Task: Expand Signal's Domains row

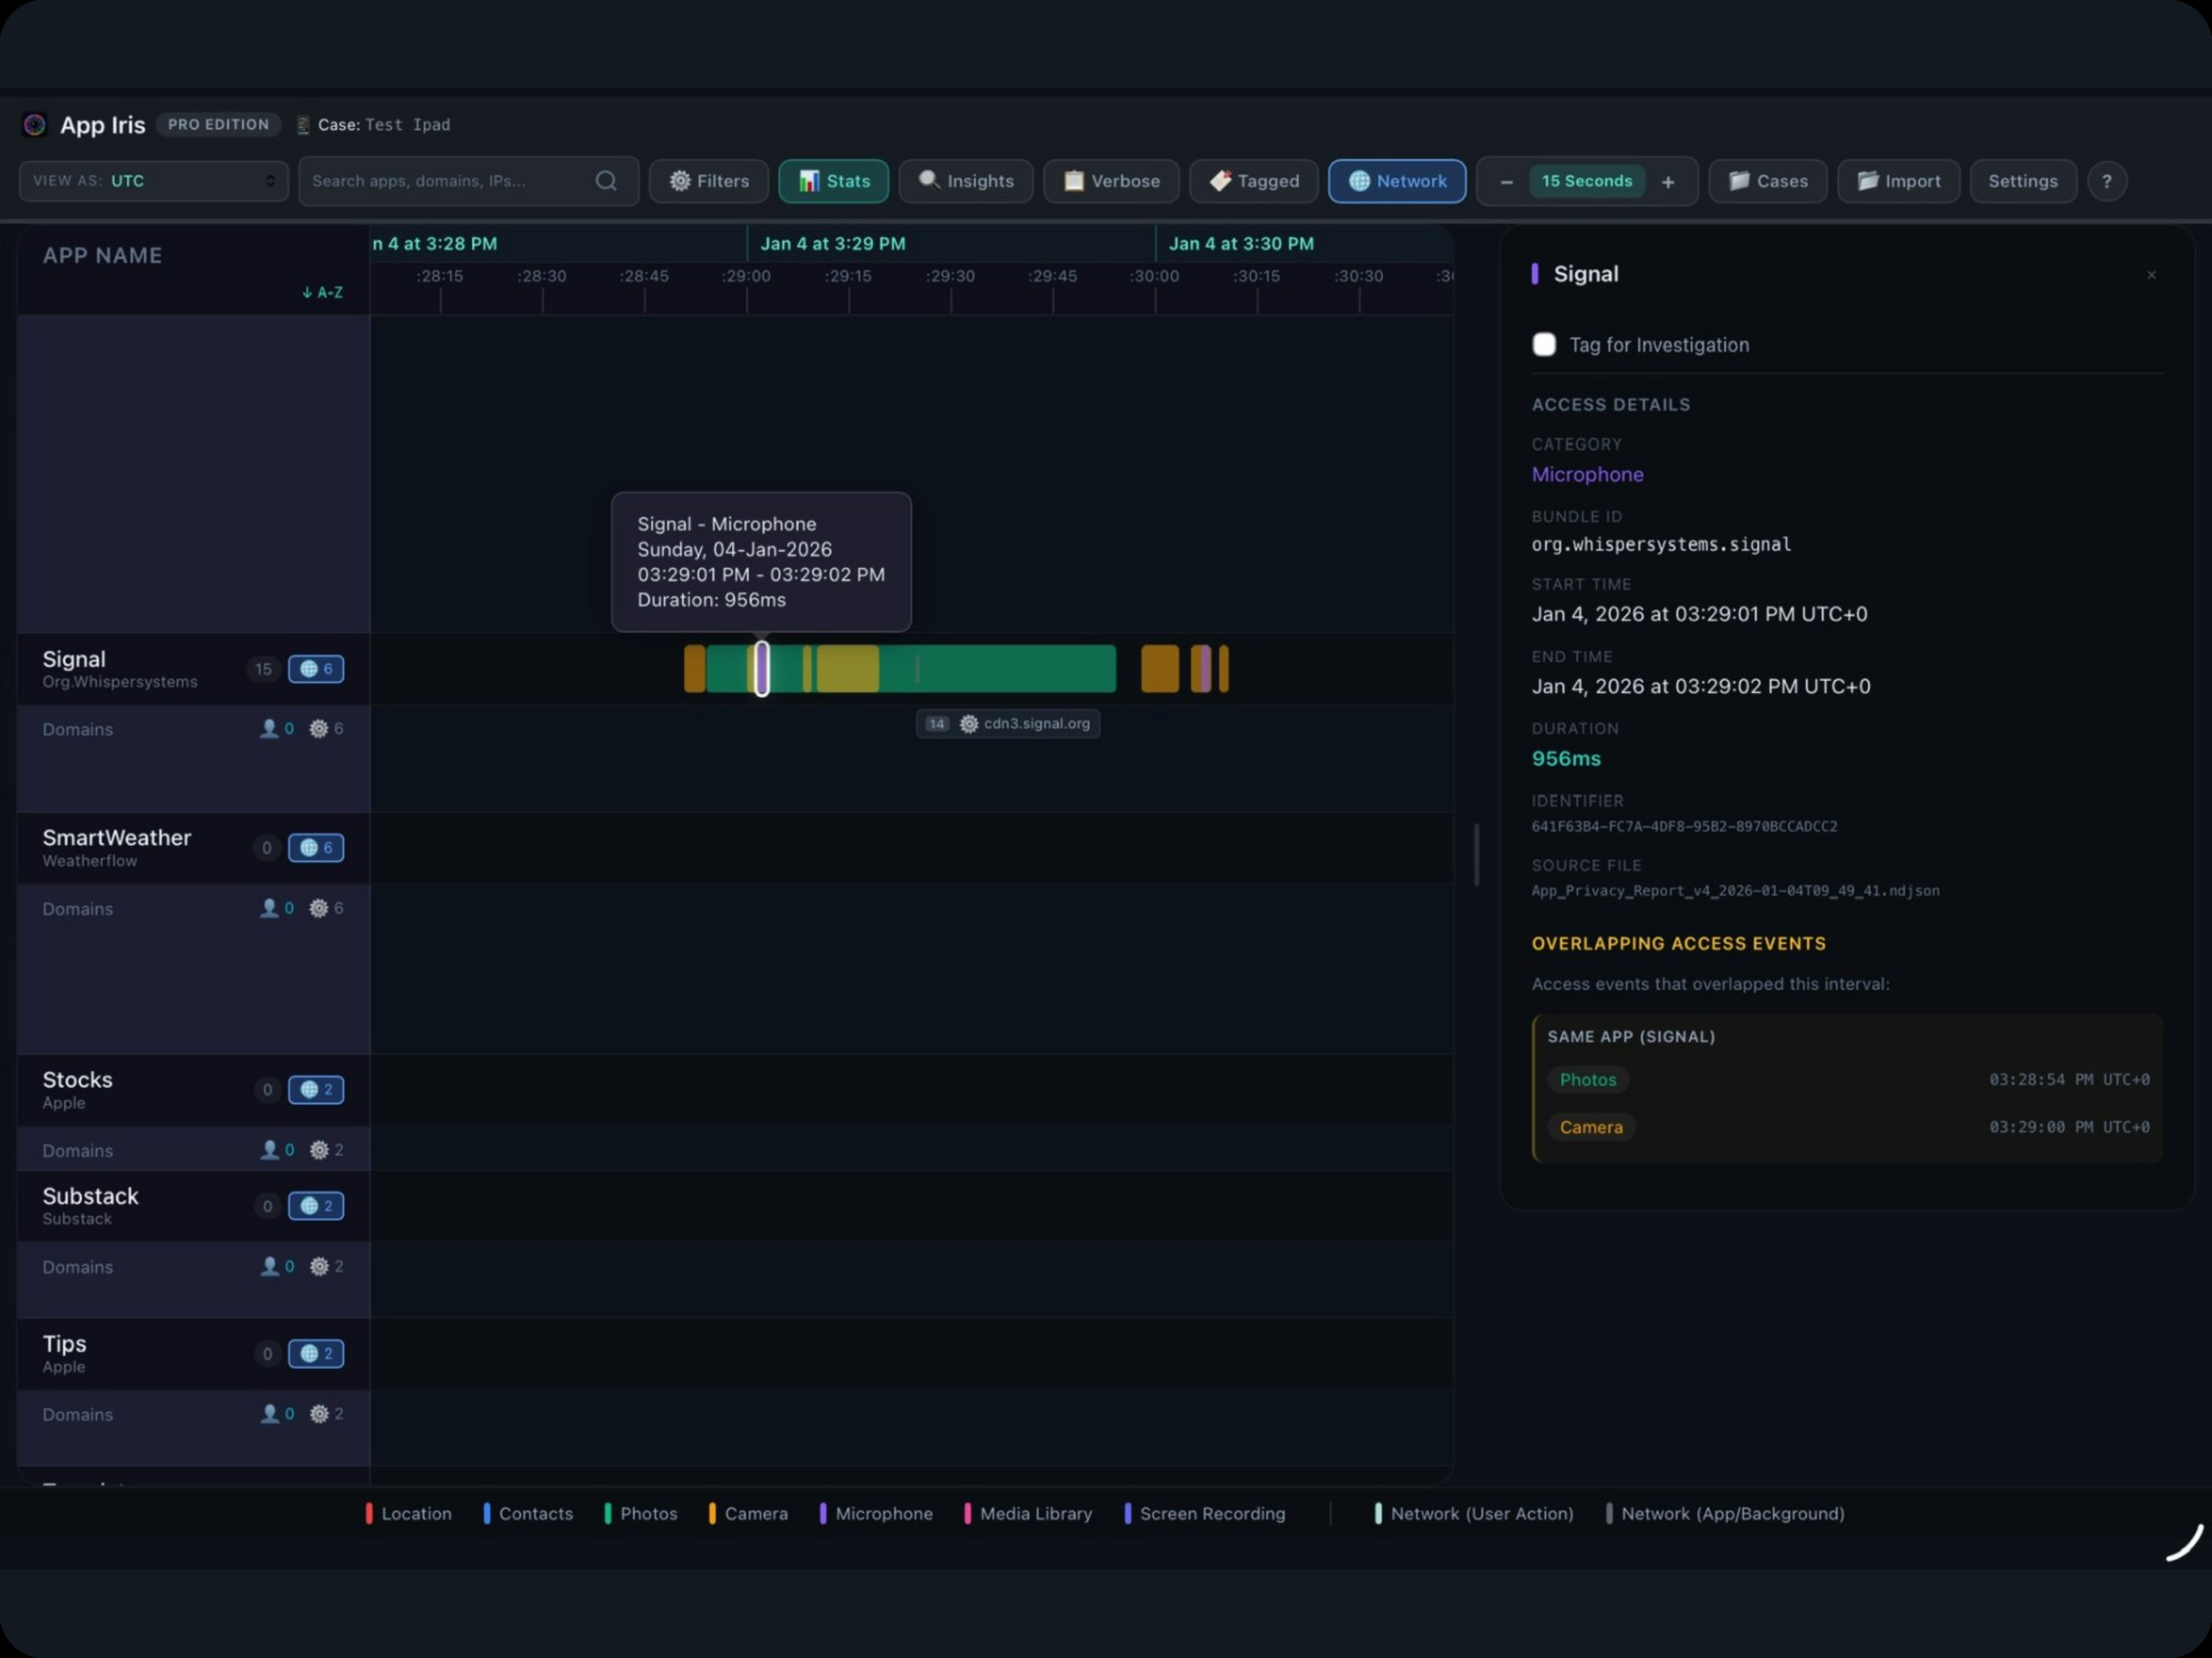Action: 193,758
